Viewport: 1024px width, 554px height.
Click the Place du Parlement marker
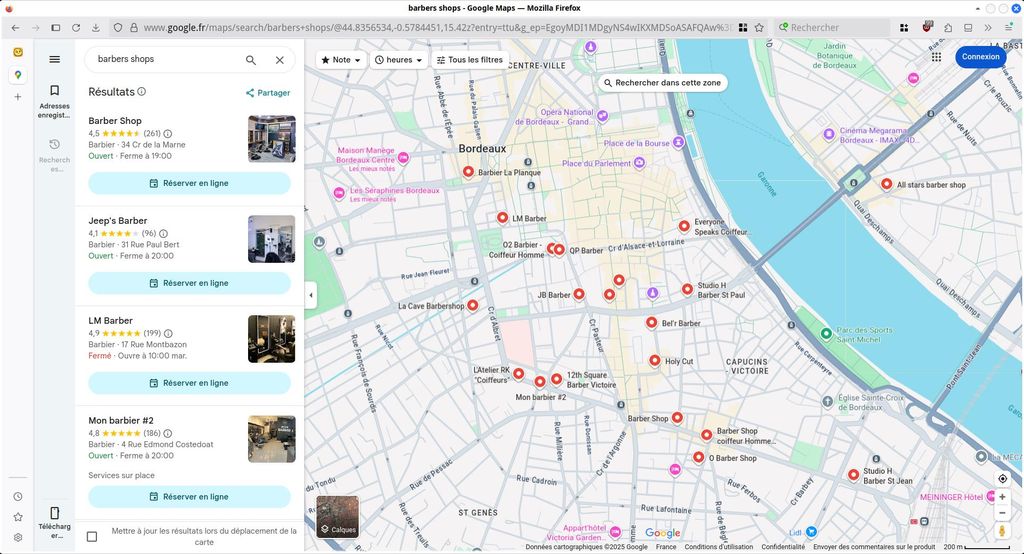pyautogui.click(x=639, y=162)
